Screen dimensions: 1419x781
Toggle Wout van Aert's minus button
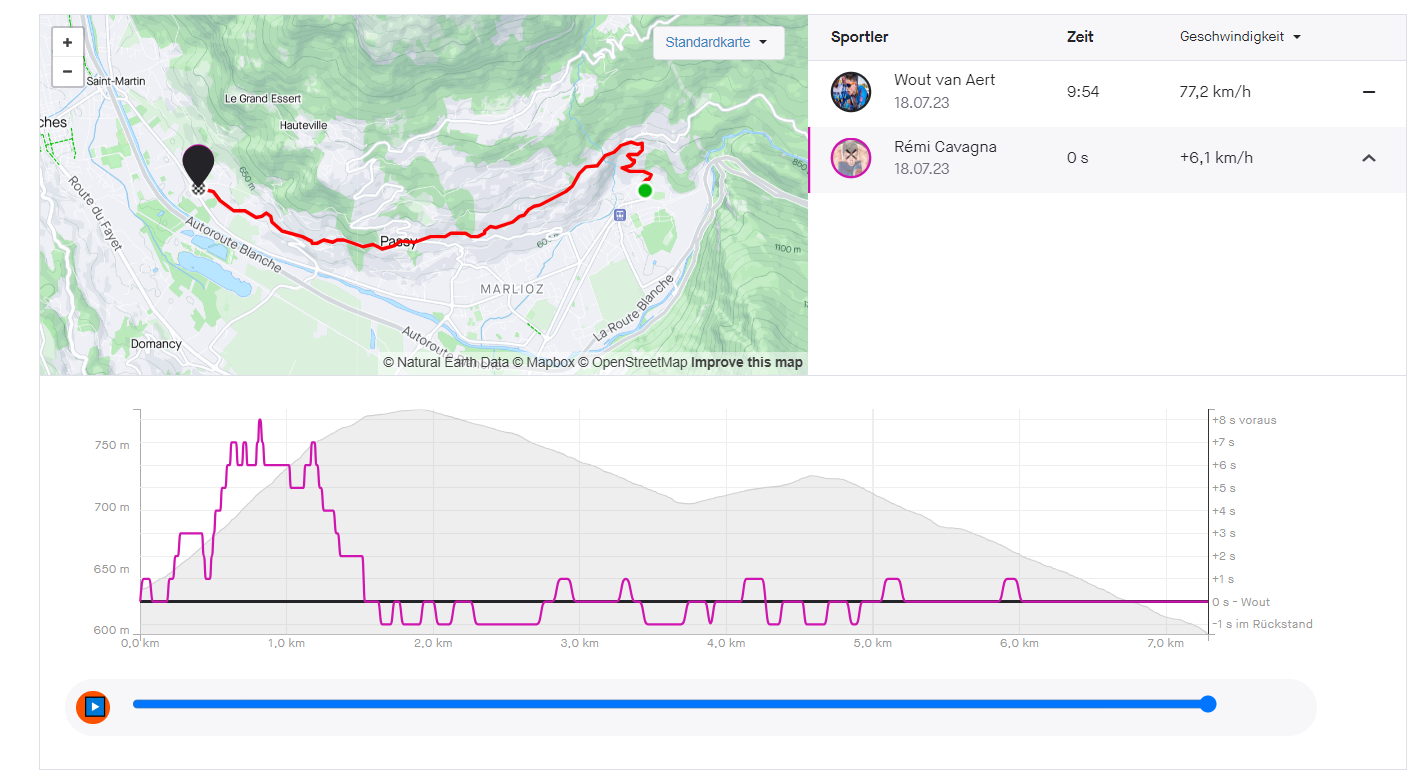tap(1368, 92)
